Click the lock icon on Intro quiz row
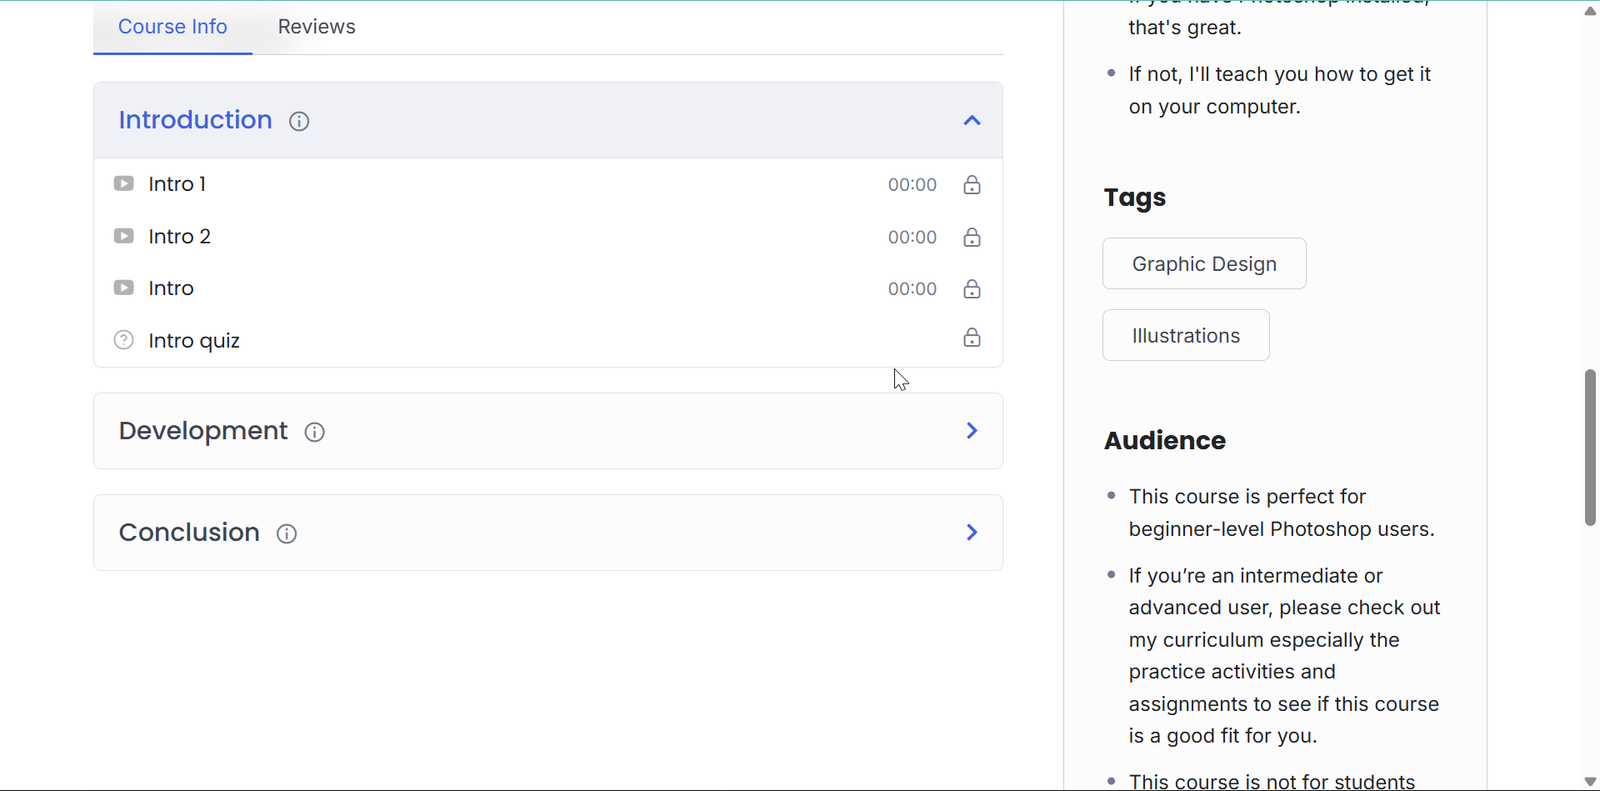 pyautogui.click(x=972, y=337)
